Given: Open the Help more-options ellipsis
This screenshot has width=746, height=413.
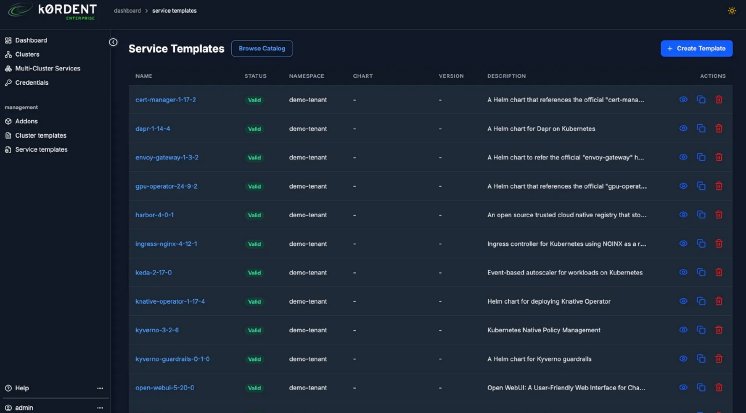Looking at the screenshot, I should click(100, 388).
